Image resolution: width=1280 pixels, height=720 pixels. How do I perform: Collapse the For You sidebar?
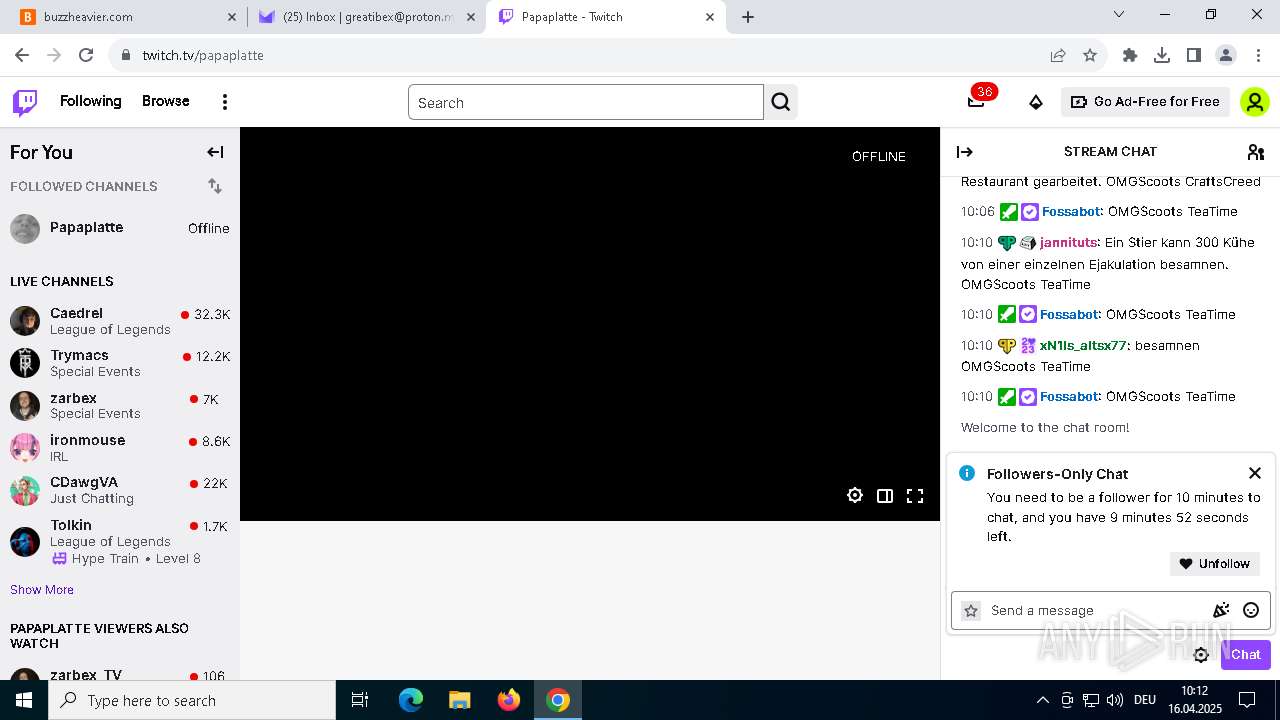[215, 152]
